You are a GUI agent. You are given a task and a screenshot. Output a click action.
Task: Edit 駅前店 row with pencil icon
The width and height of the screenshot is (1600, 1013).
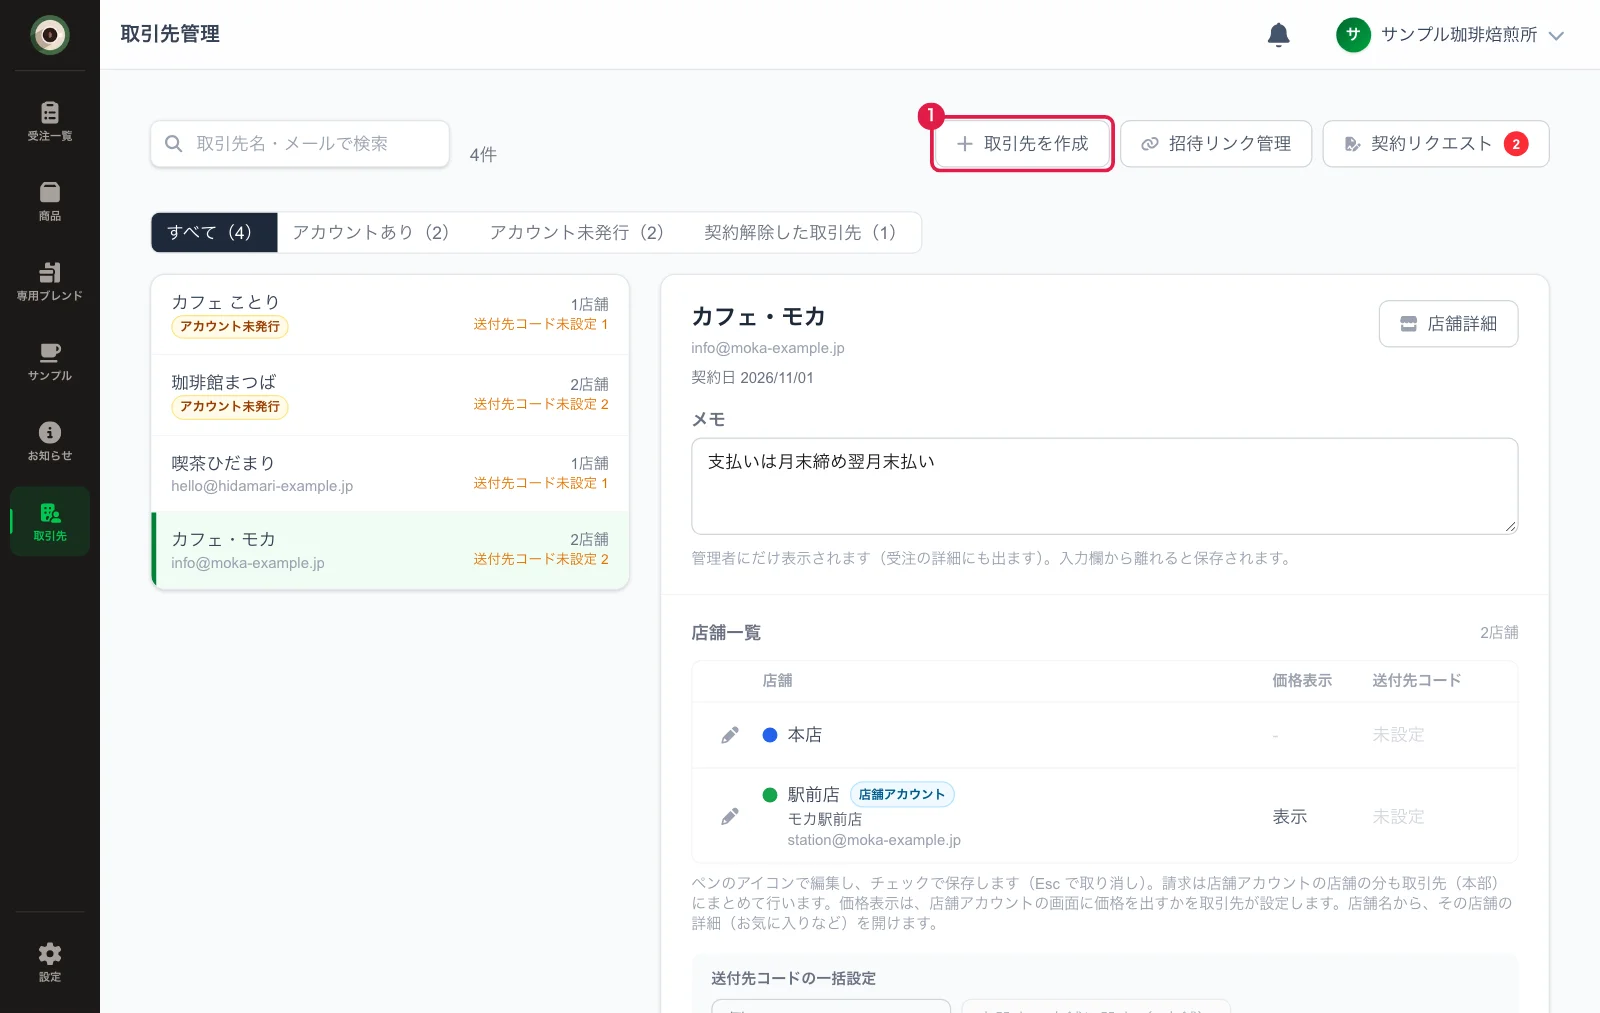click(730, 817)
